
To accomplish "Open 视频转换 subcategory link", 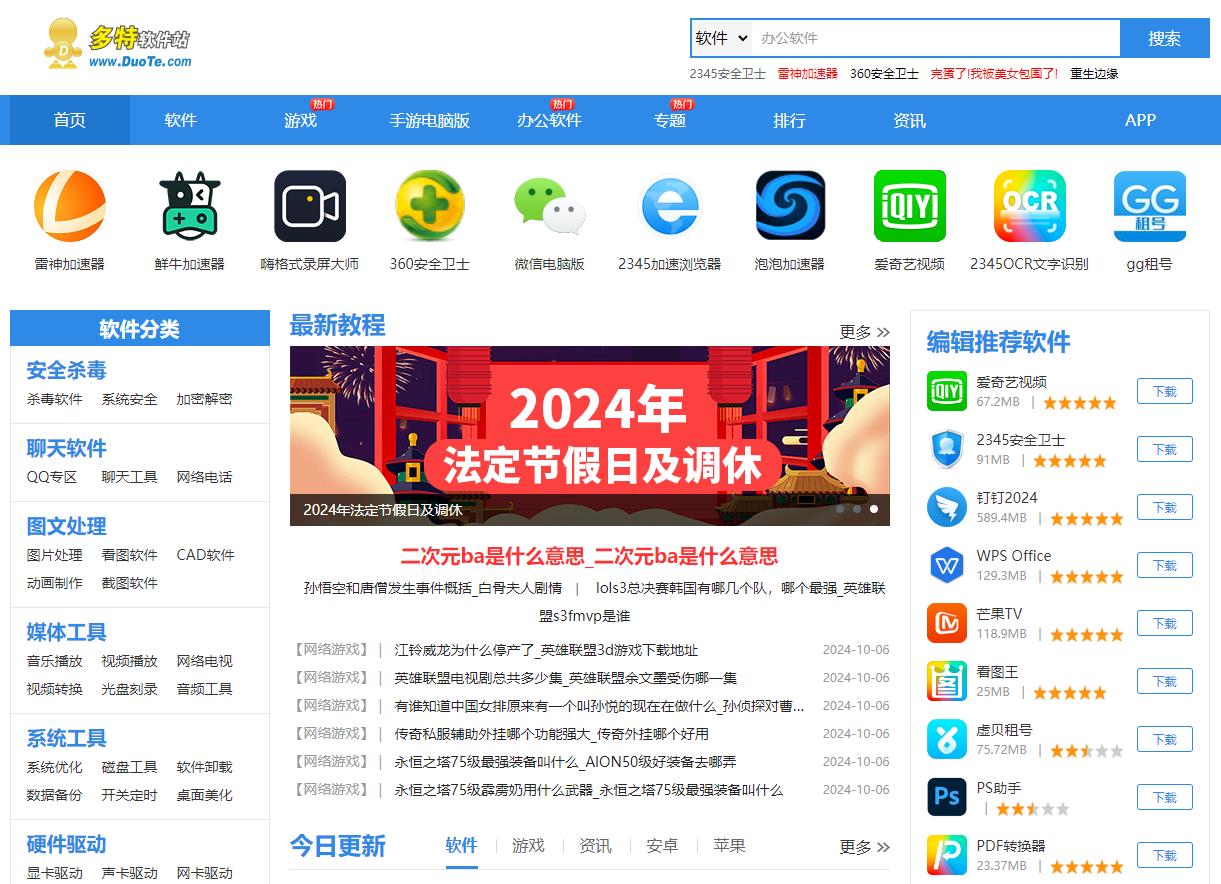I will [x=55, y=689].
